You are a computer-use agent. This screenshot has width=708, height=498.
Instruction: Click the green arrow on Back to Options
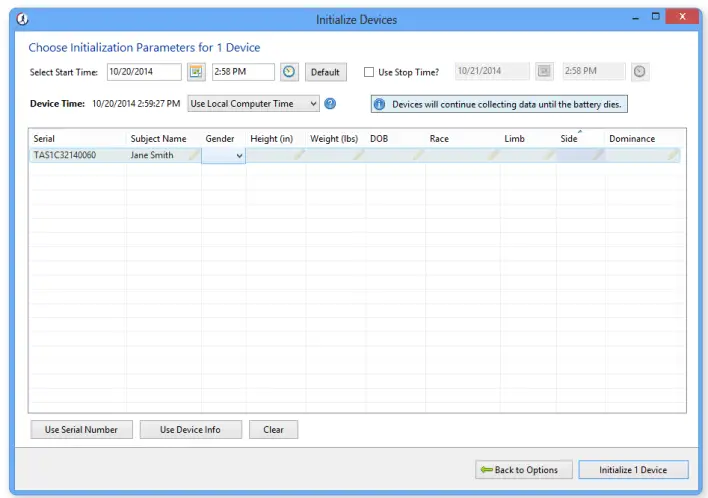tap(487, 470)
